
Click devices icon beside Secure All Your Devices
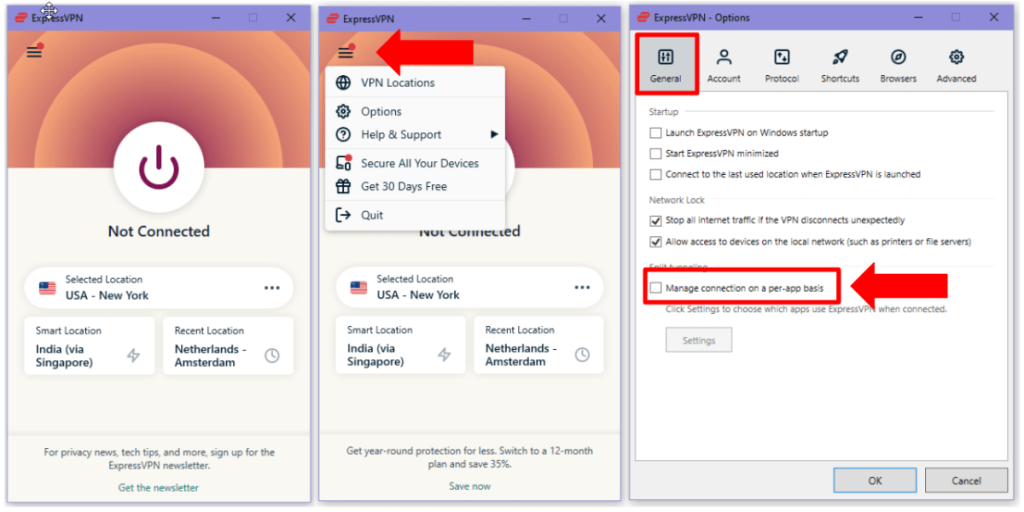343,163
